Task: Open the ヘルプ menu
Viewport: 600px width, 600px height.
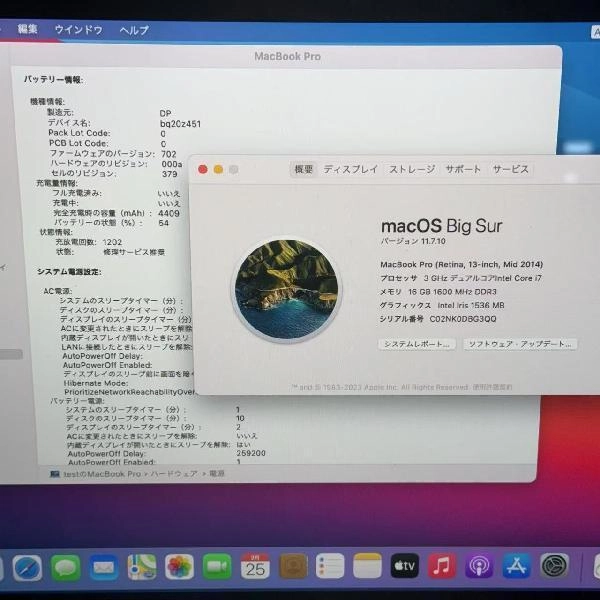Action: (134, 30)
